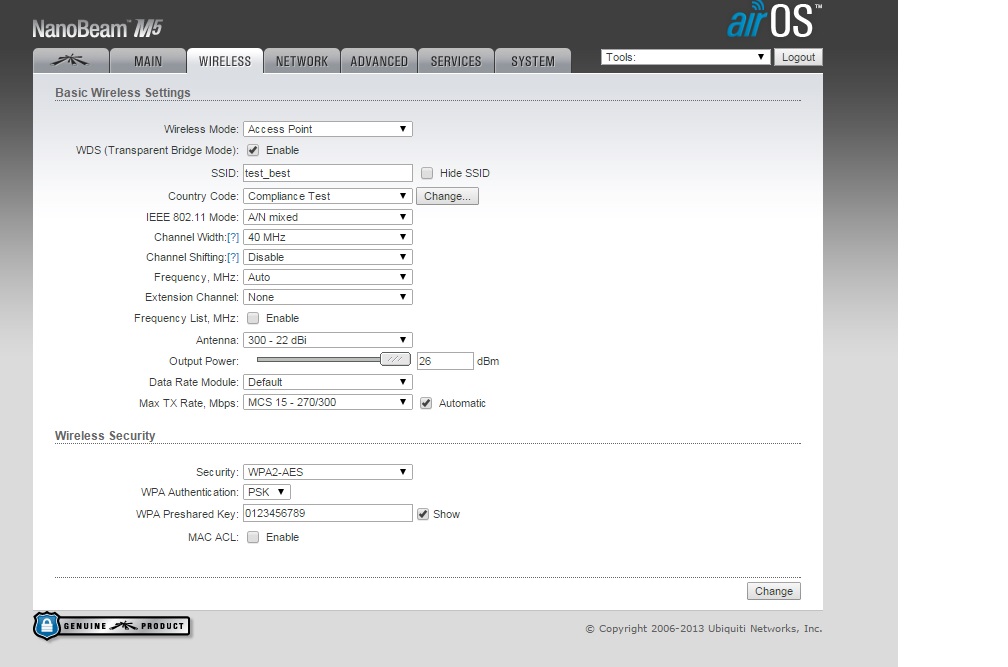Open the Max TX Rate dropdown
Viewport: 1008px width, 667px height.
[x=328, y=402]
